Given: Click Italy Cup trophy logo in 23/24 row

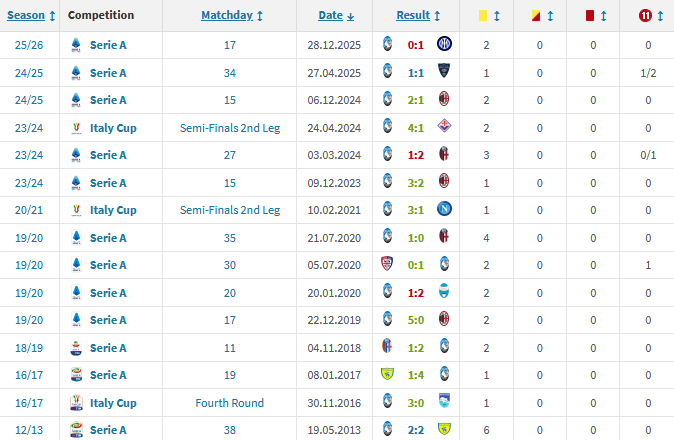Looking at the screenshot, I should (76, 127).
